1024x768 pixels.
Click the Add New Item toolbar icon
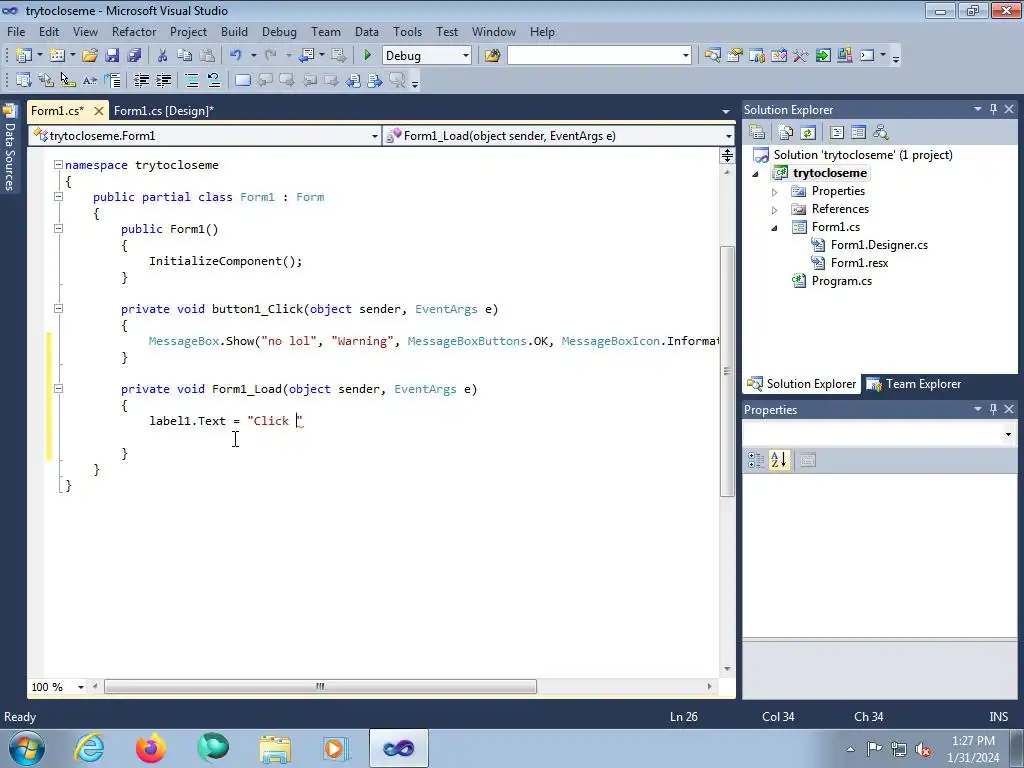tap(57, 56)
